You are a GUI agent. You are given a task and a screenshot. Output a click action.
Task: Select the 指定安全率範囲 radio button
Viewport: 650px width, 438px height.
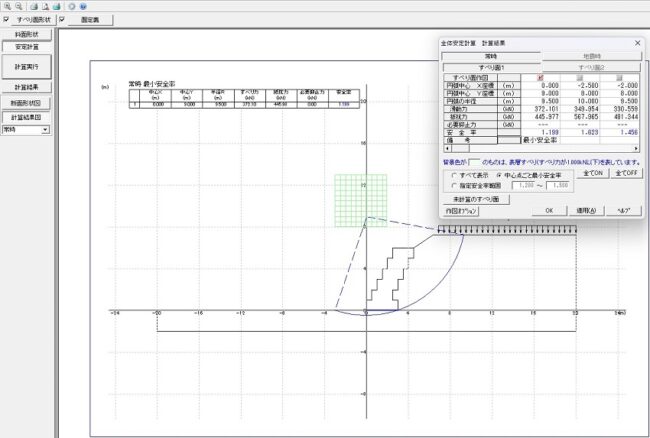point(454,186)
